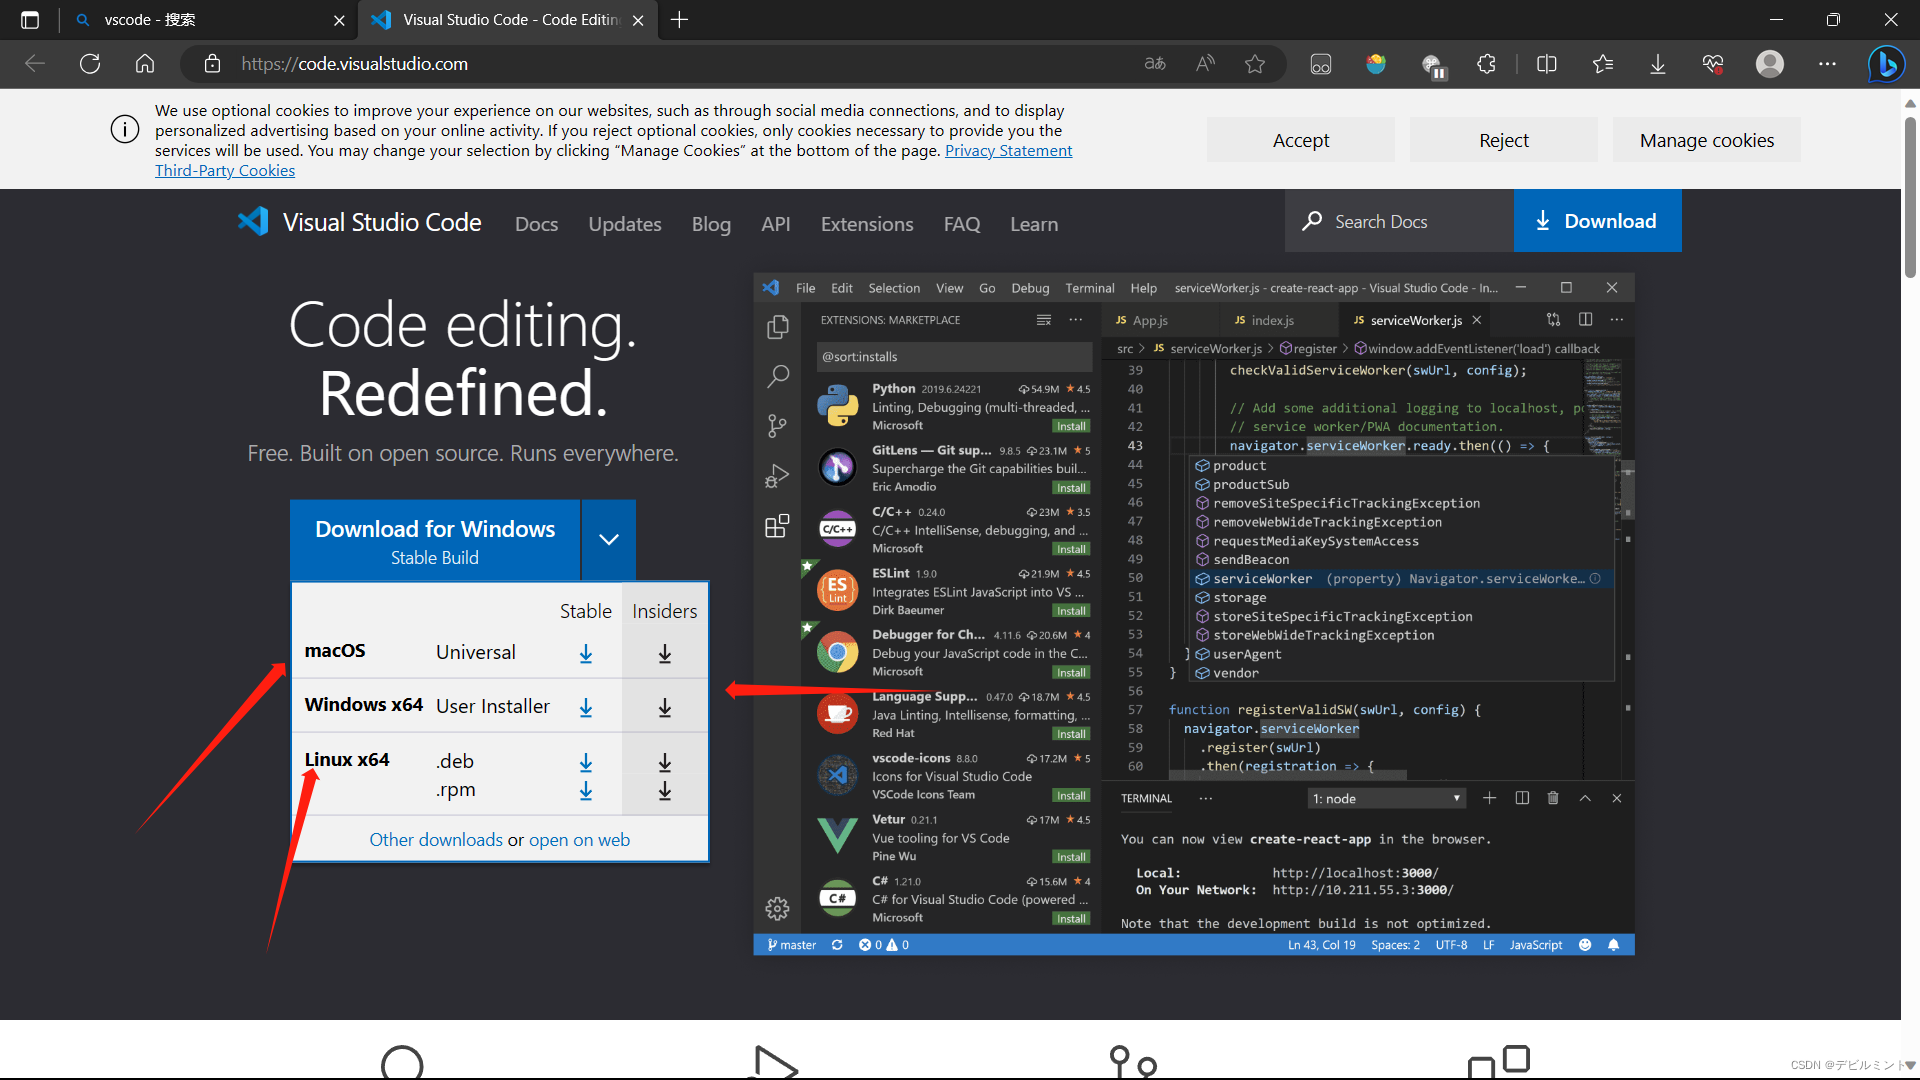Open Edge downloads from the browser toolbar
Image resolution: width=1920 pixels, height=1080 pixels.
click(1657, 63)
